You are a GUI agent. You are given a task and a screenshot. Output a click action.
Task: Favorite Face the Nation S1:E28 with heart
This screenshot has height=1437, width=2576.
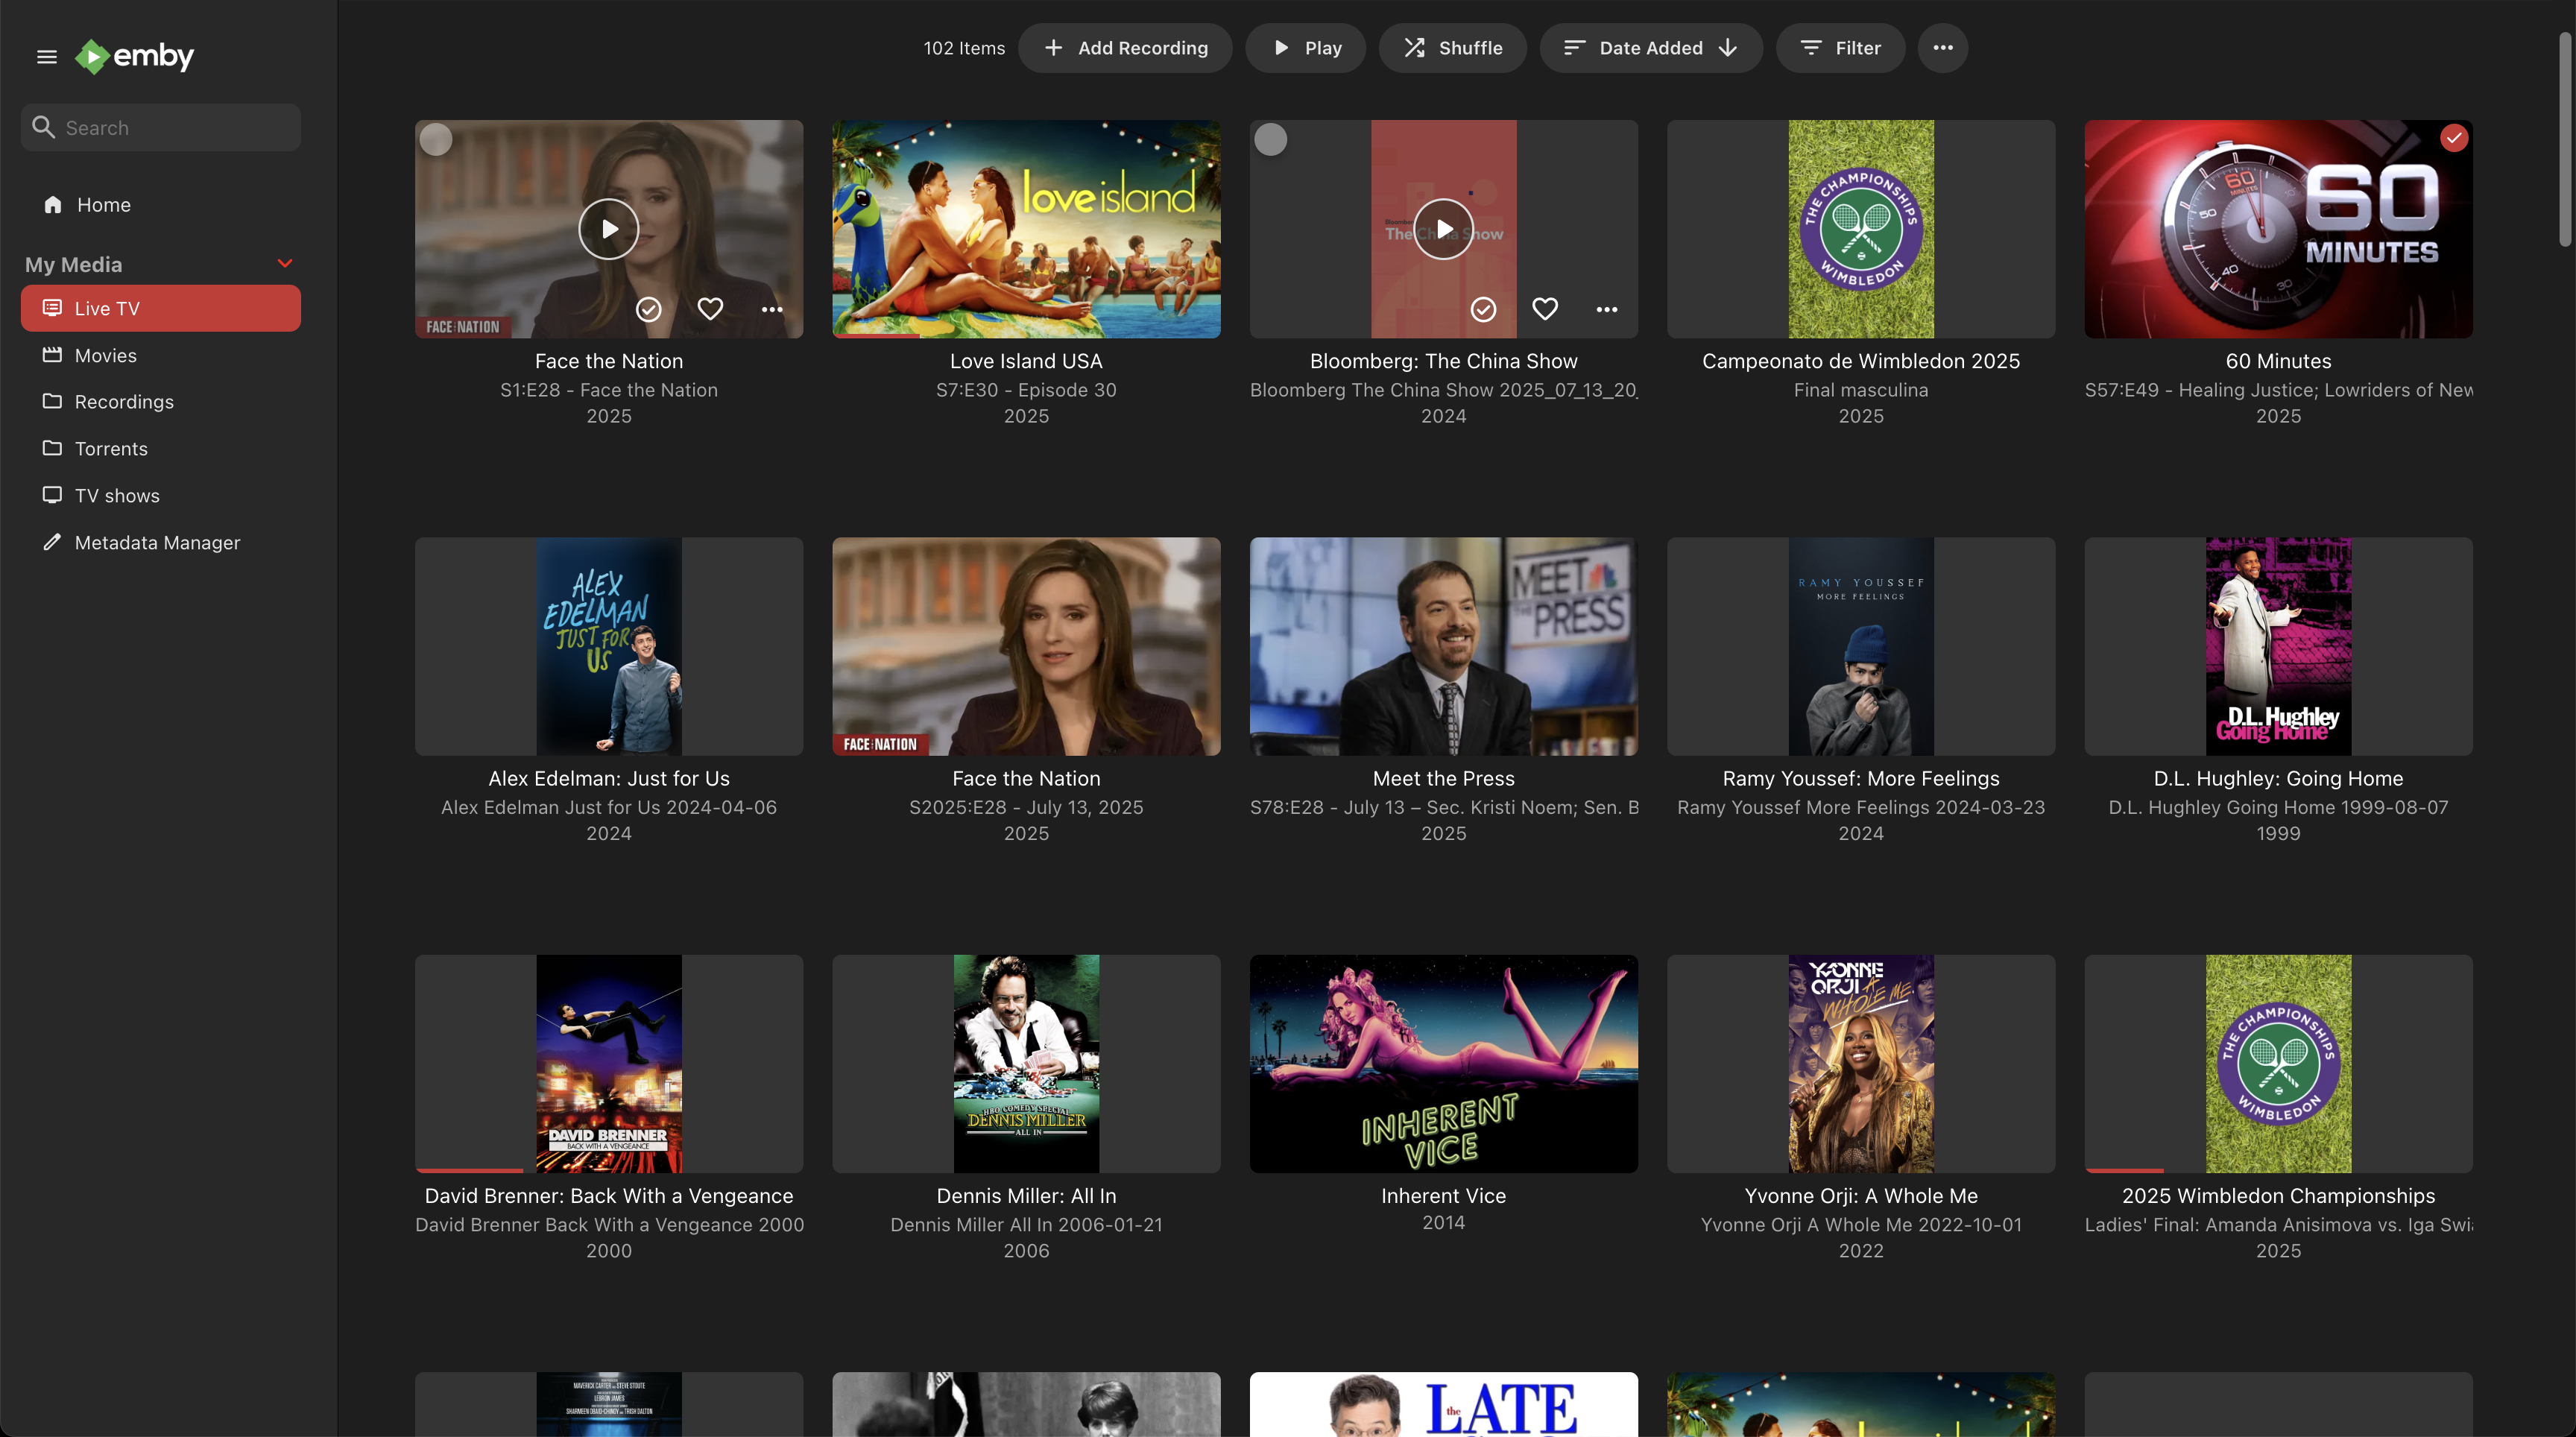710,309
